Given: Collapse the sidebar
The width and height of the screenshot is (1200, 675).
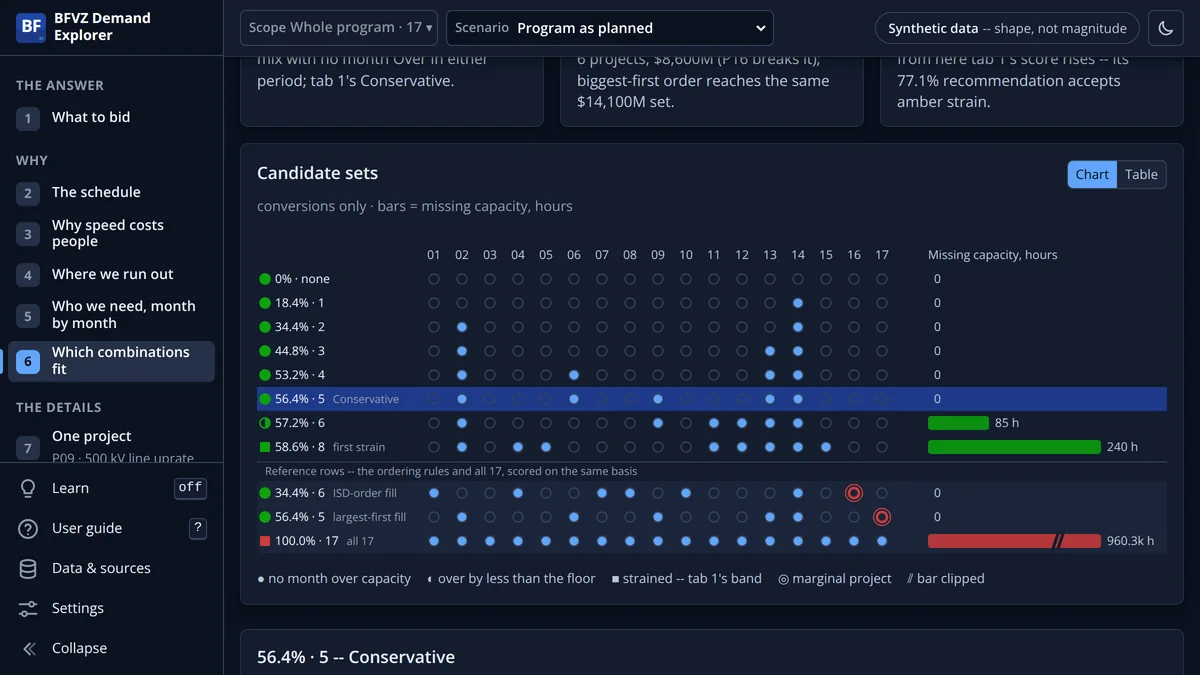Looking at the screenshot, I should point(78,648).
